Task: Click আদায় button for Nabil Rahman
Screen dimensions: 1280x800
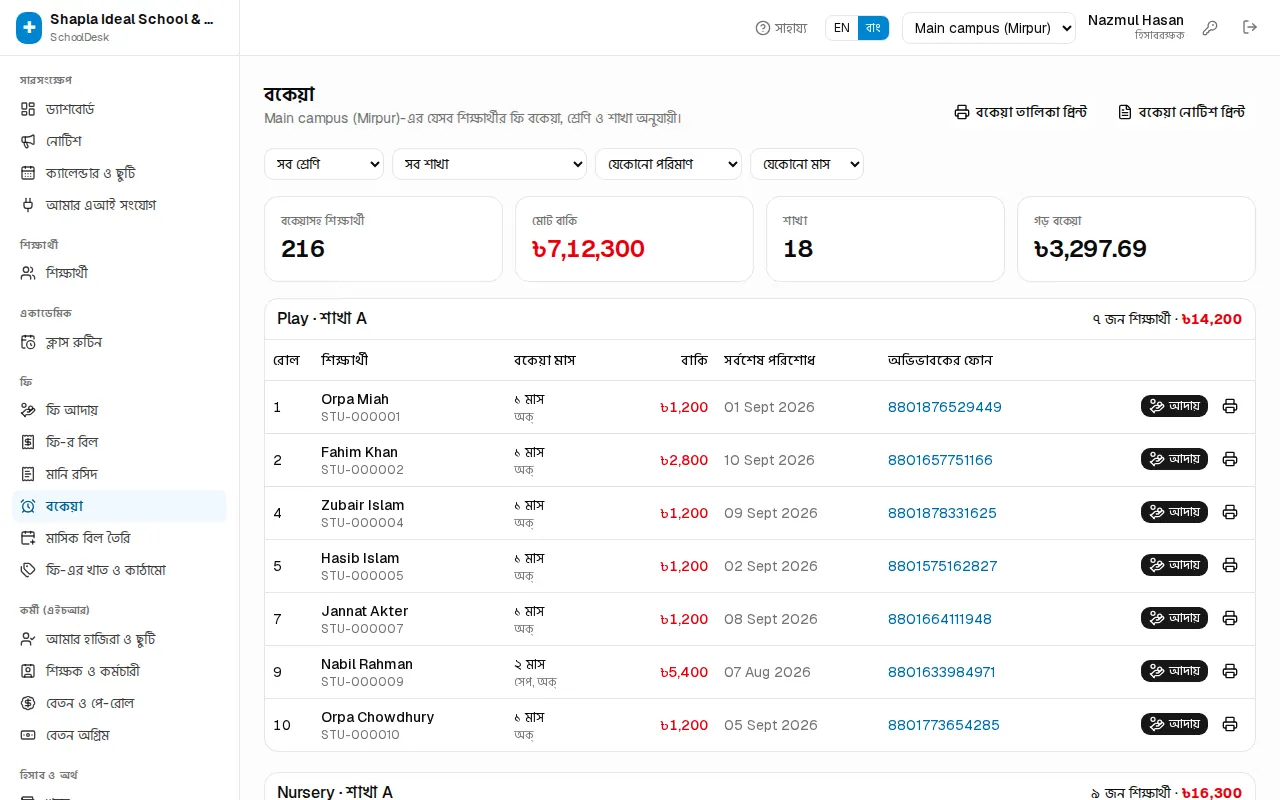Action: pyautogui.click(x=1174, y=671)
